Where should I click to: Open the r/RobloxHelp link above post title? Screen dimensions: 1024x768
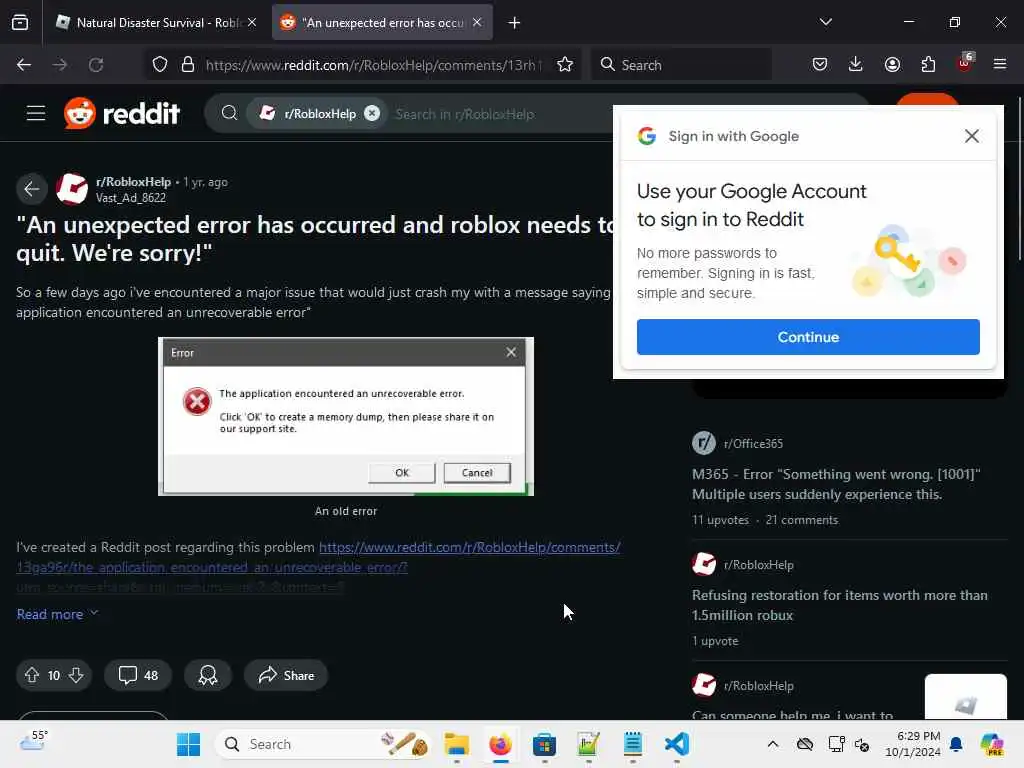coord(133,182)
